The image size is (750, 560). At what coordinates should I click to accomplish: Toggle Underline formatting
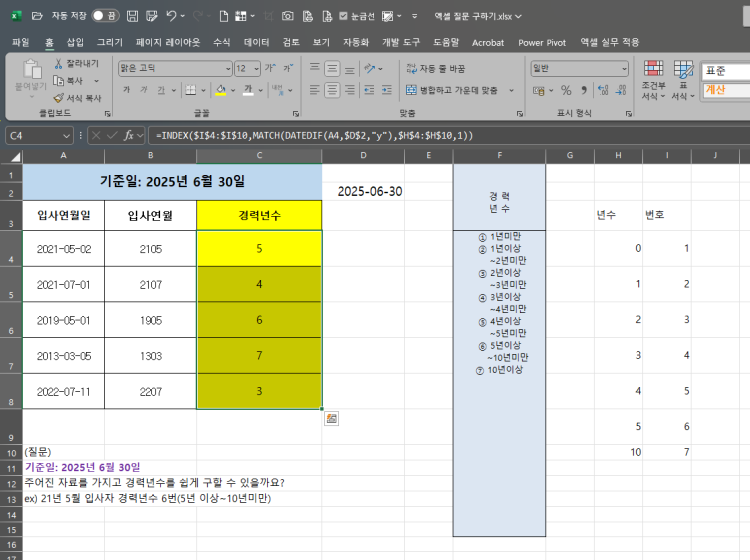click(161, 90)
